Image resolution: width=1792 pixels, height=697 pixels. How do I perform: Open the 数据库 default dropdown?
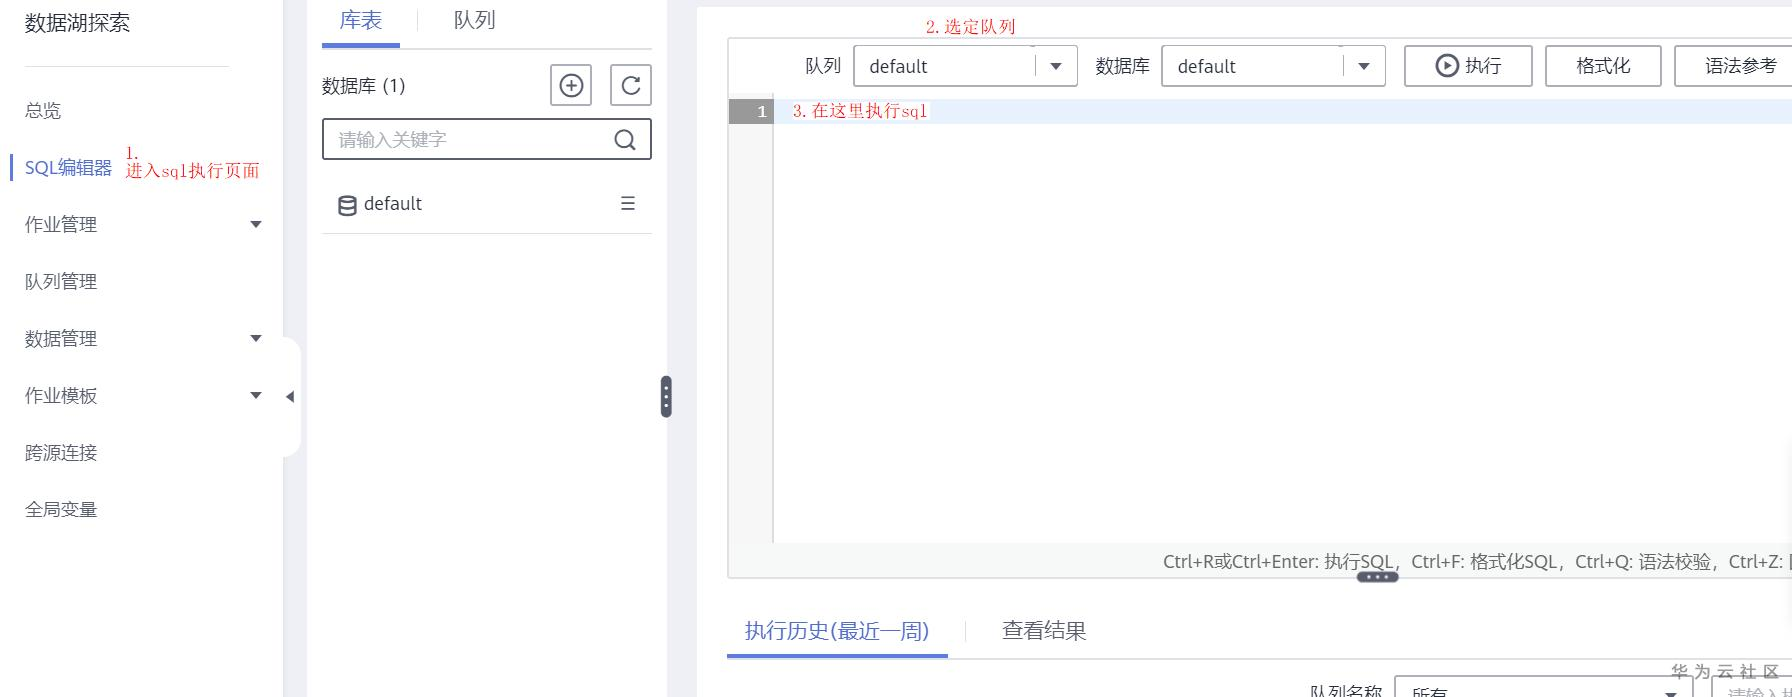[1273, 66]
